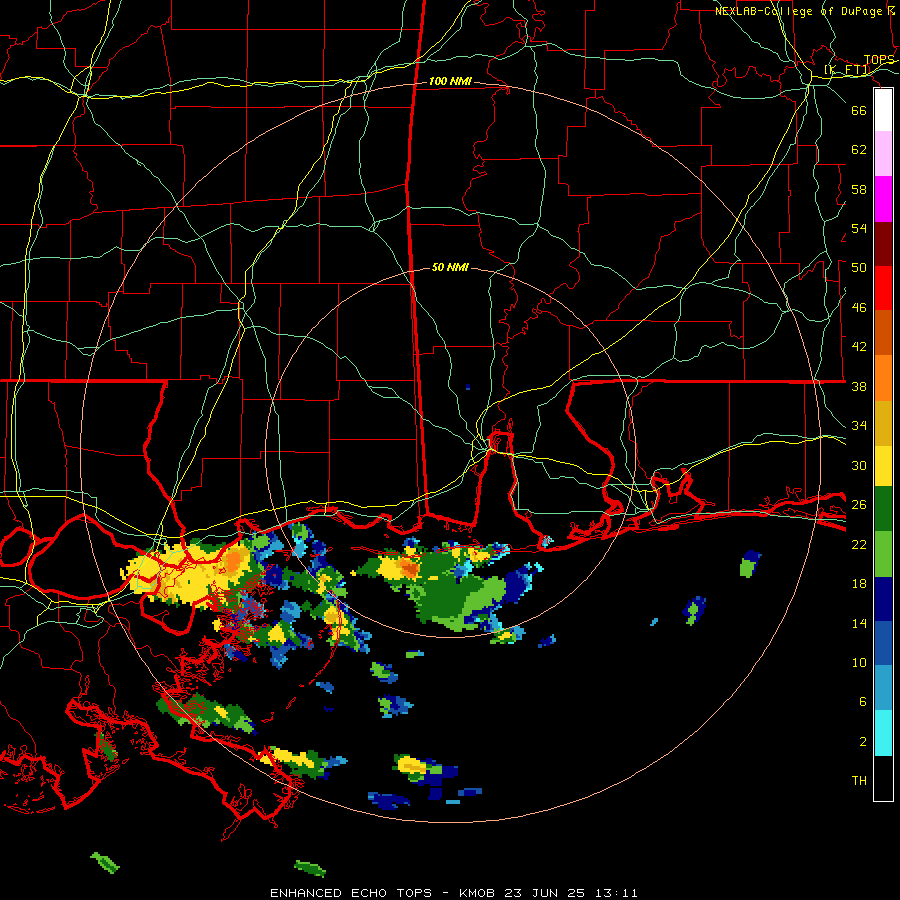Click the legend value '42'

point(859,347)
